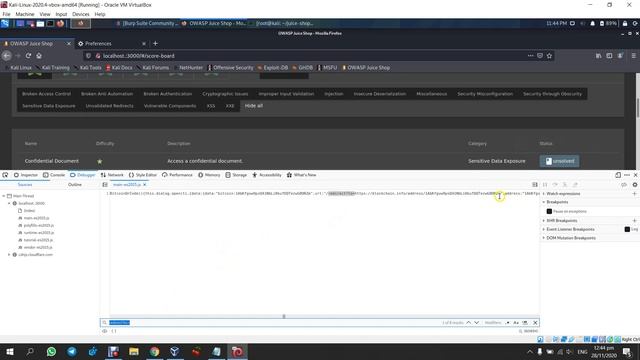Click the debugger pause button
Screen dimensions: 640x360
point(545,184)
